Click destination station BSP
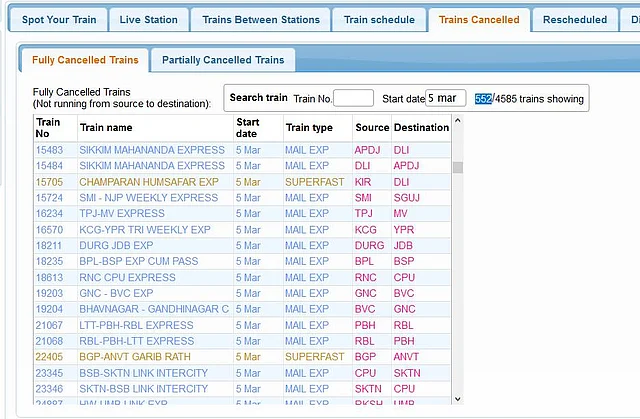 pyautogui.click(x=404, y=261)
